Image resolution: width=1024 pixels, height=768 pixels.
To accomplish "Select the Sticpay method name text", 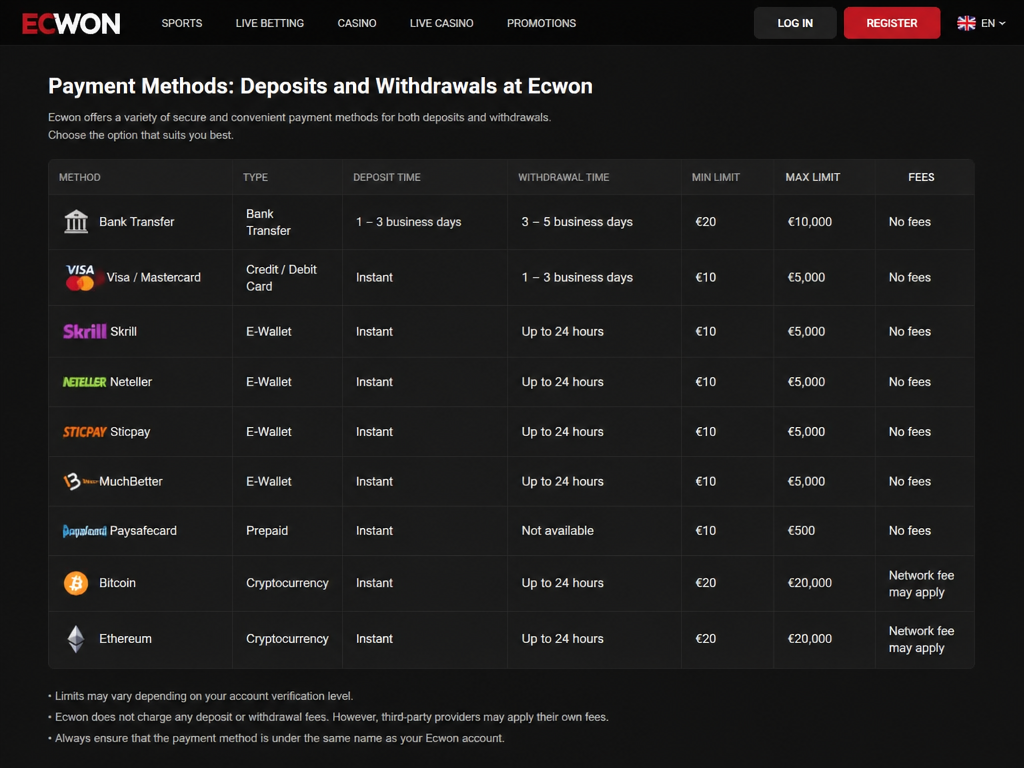I will point(130,432).
